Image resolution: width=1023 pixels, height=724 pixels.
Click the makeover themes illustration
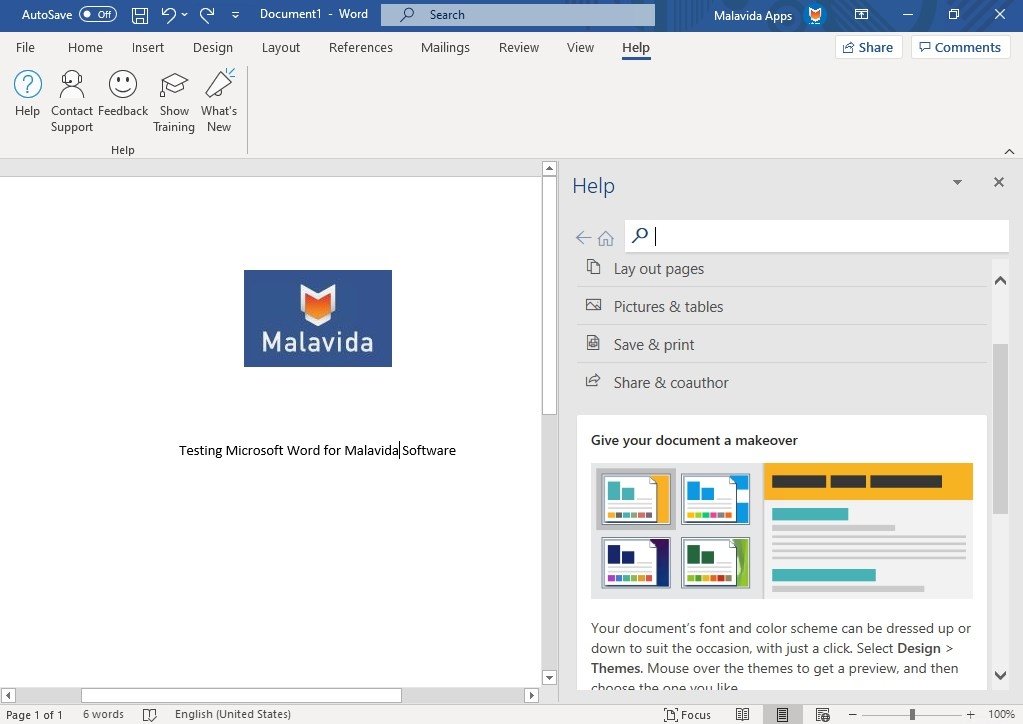[782, 531]
